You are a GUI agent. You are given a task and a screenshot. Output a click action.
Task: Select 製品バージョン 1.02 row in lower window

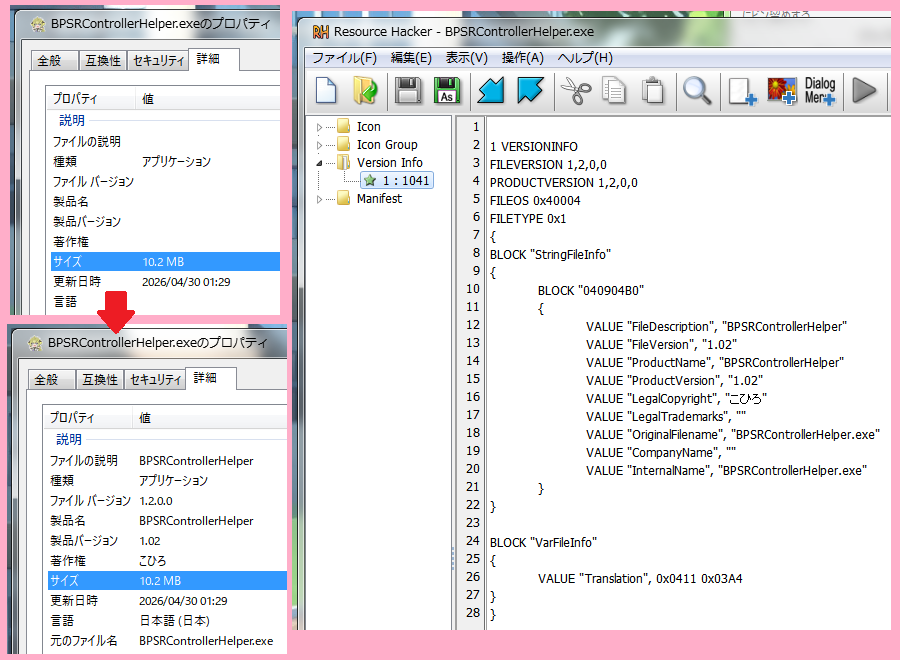point(167,541)
